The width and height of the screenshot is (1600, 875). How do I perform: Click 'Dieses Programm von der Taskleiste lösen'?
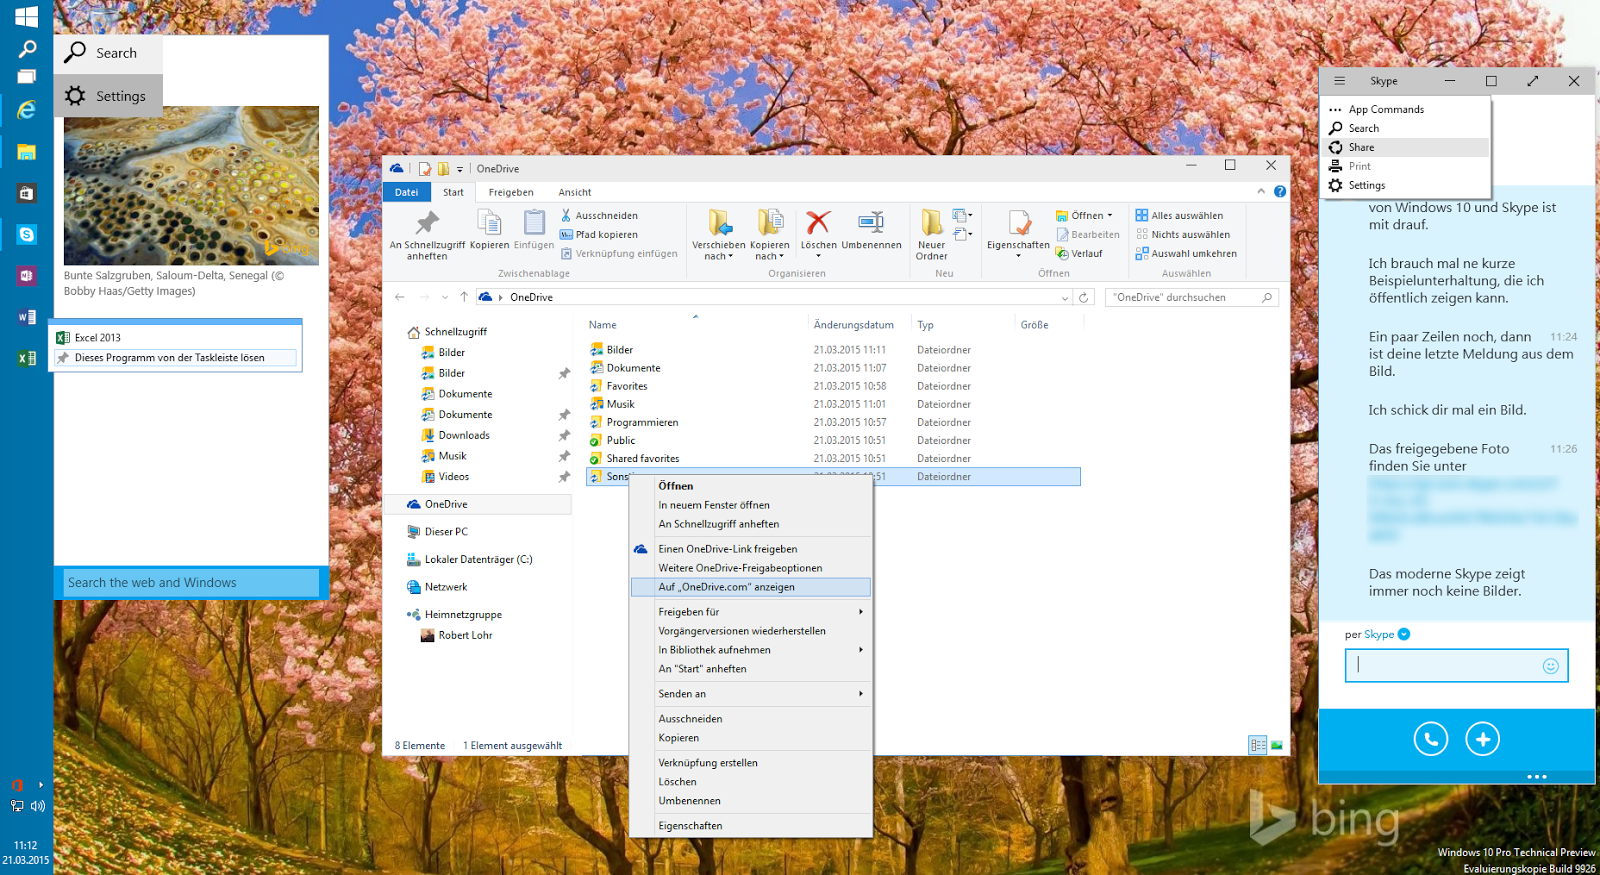click(170, 358)
